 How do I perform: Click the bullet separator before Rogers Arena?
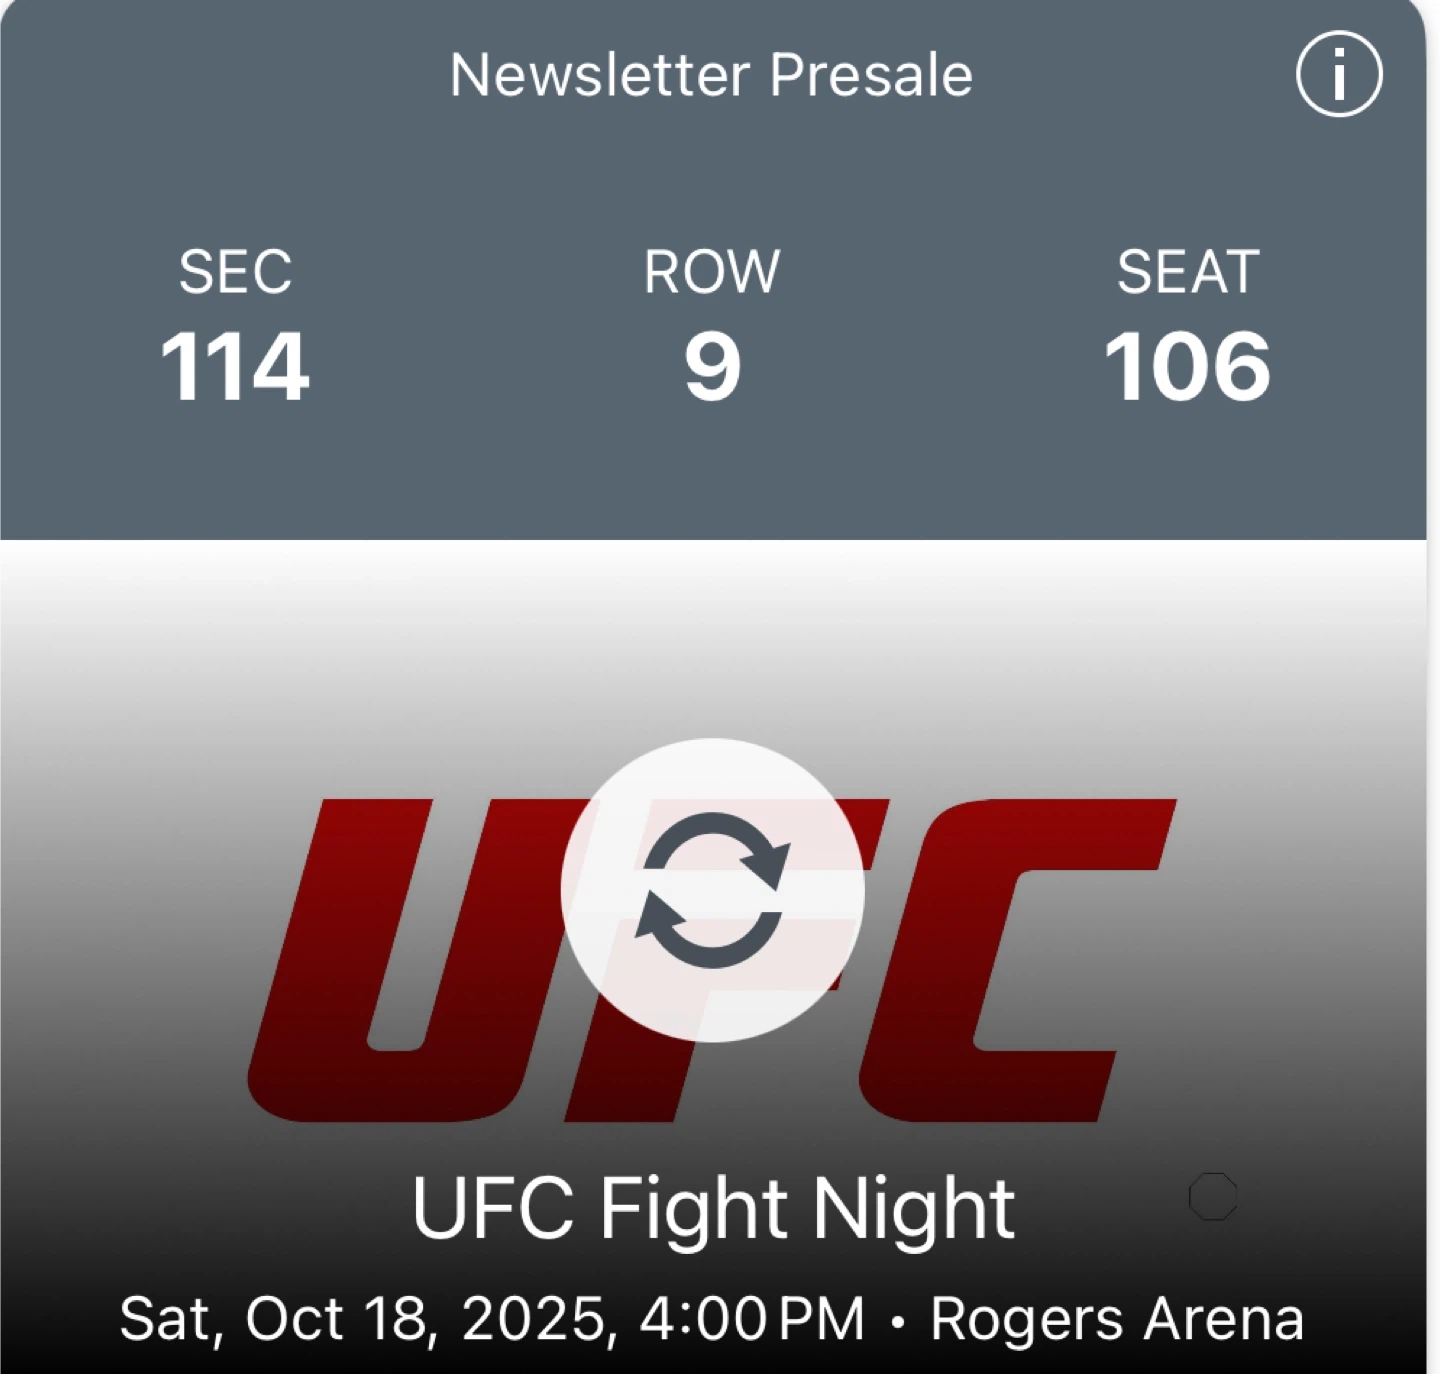click(897, 1322)
